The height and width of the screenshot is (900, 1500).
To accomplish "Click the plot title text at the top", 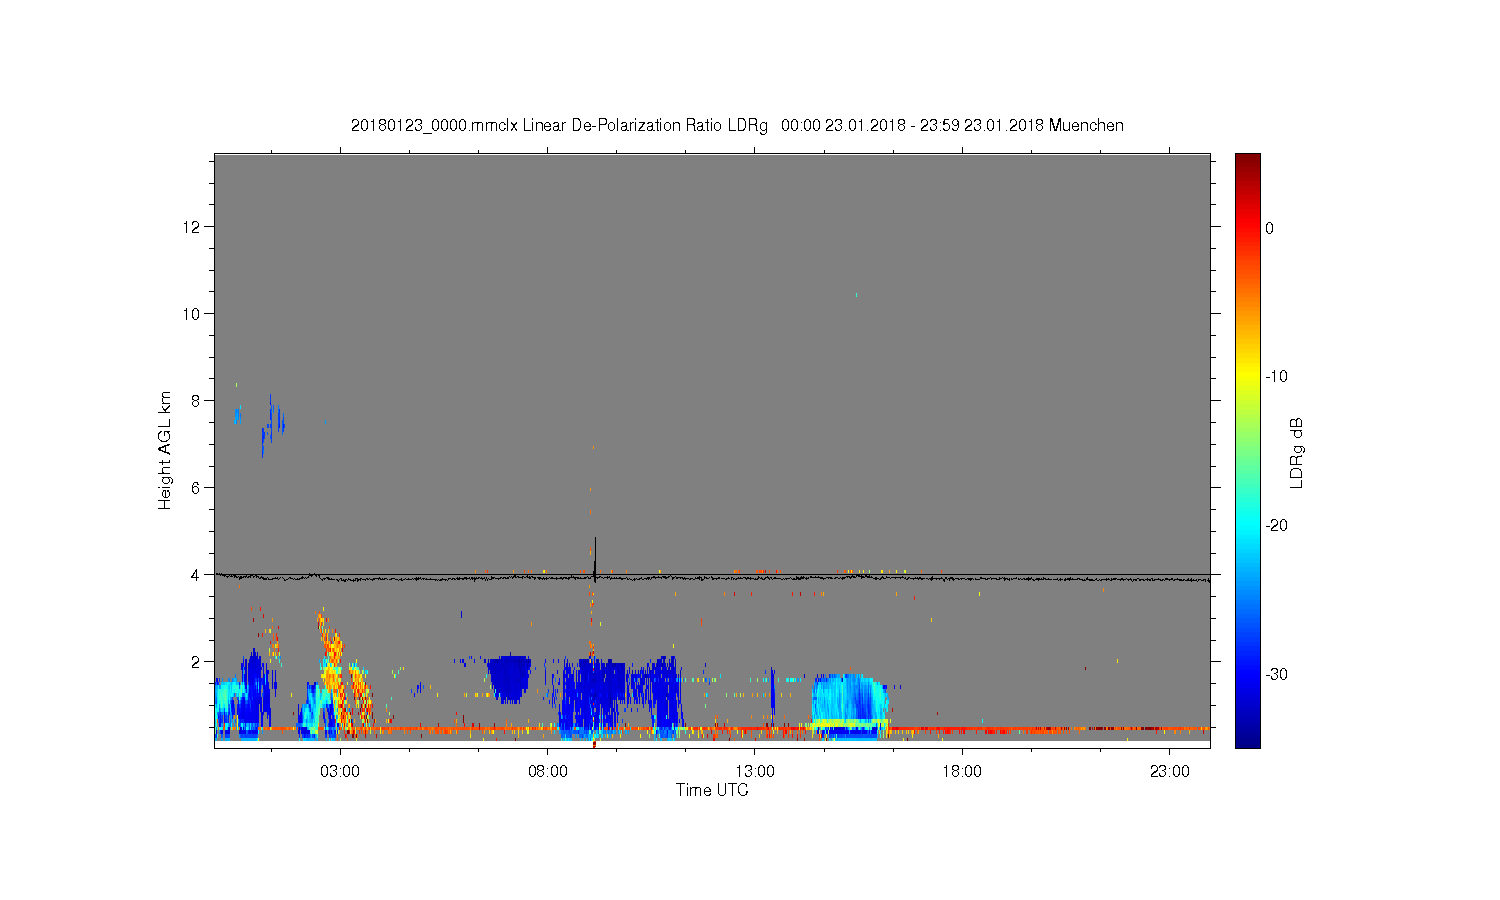I will pyautogui.click(x=737, y=126).
